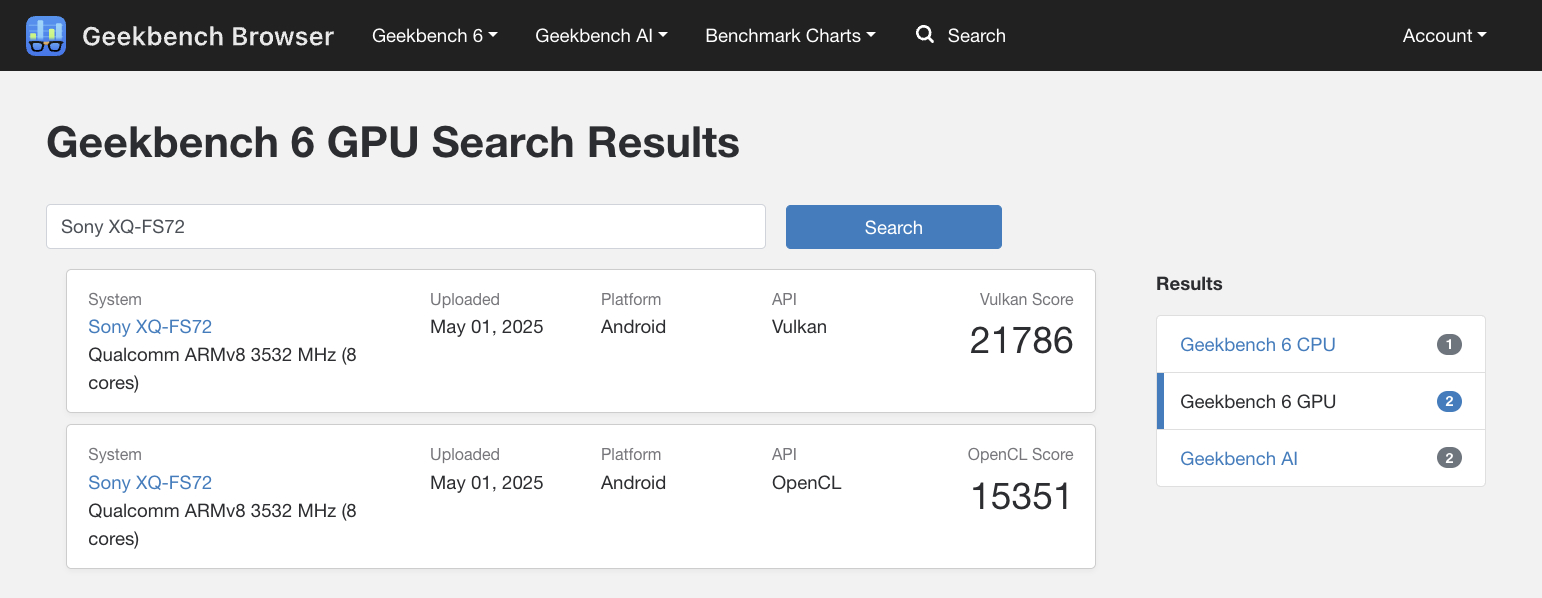This screenshot has height=598, width=1542.
Task: Open the Account menu
Action: [x=1444, y=36]
